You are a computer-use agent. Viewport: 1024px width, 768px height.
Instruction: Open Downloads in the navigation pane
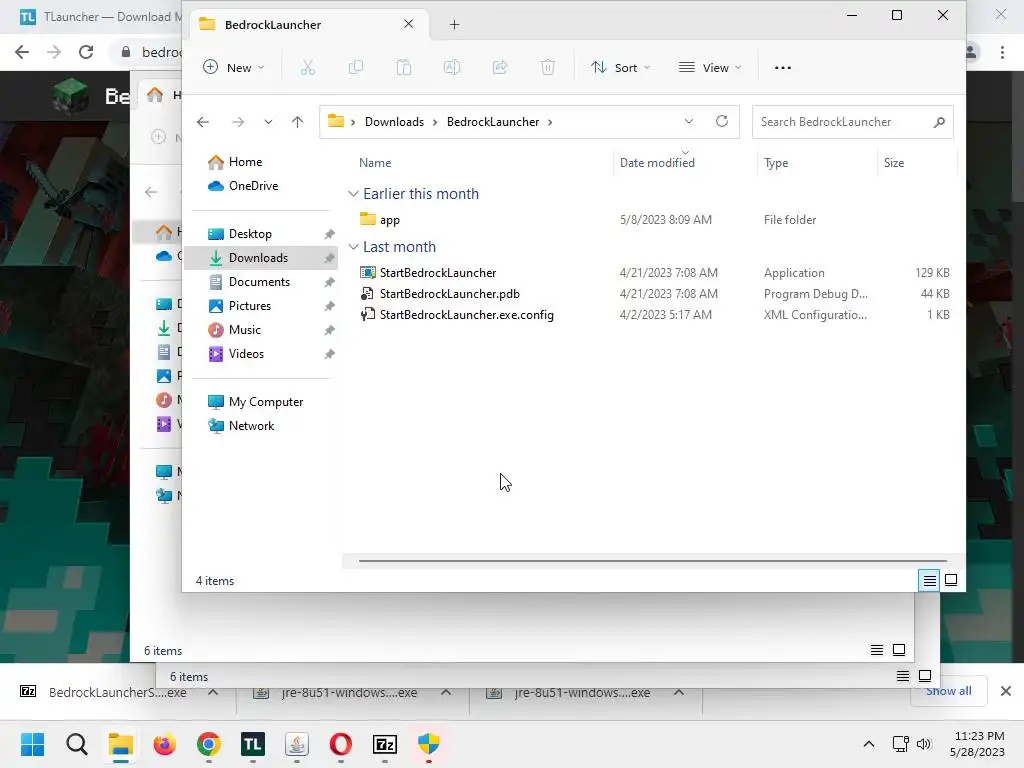[258, 258]
